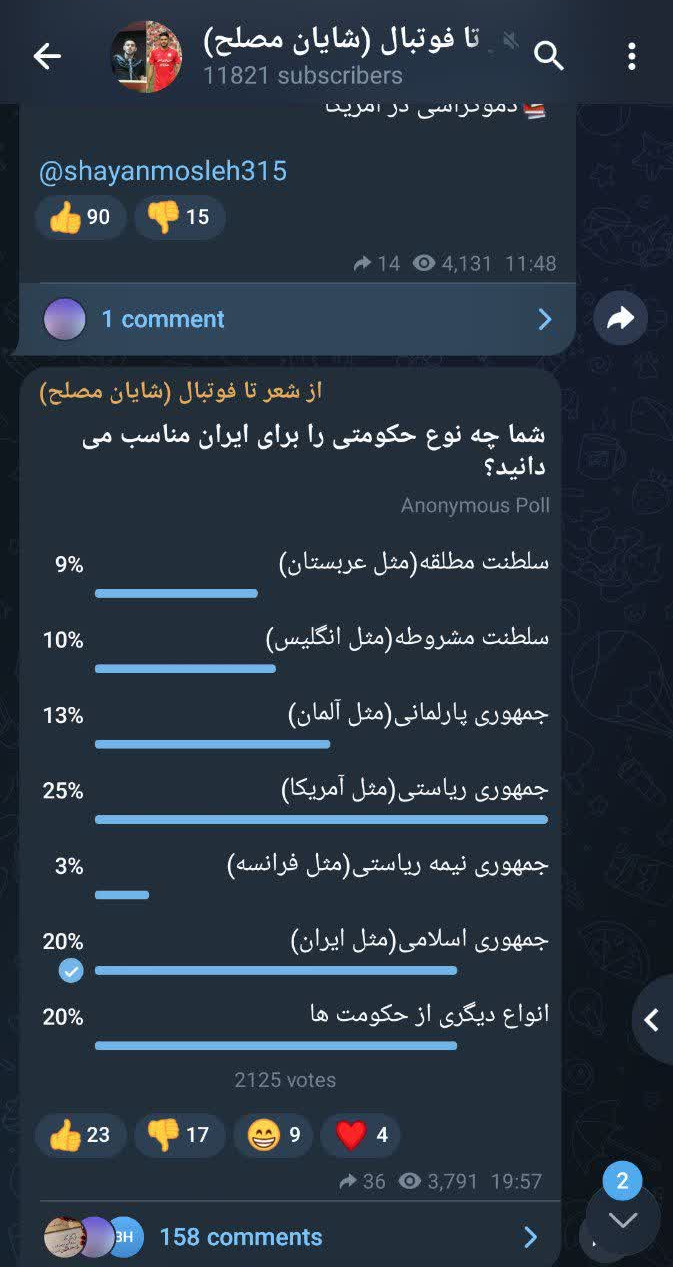Screen dimensions: 673x1267
Task: Open the three-dot overflow menu
Action: click(x=632, y=57)
